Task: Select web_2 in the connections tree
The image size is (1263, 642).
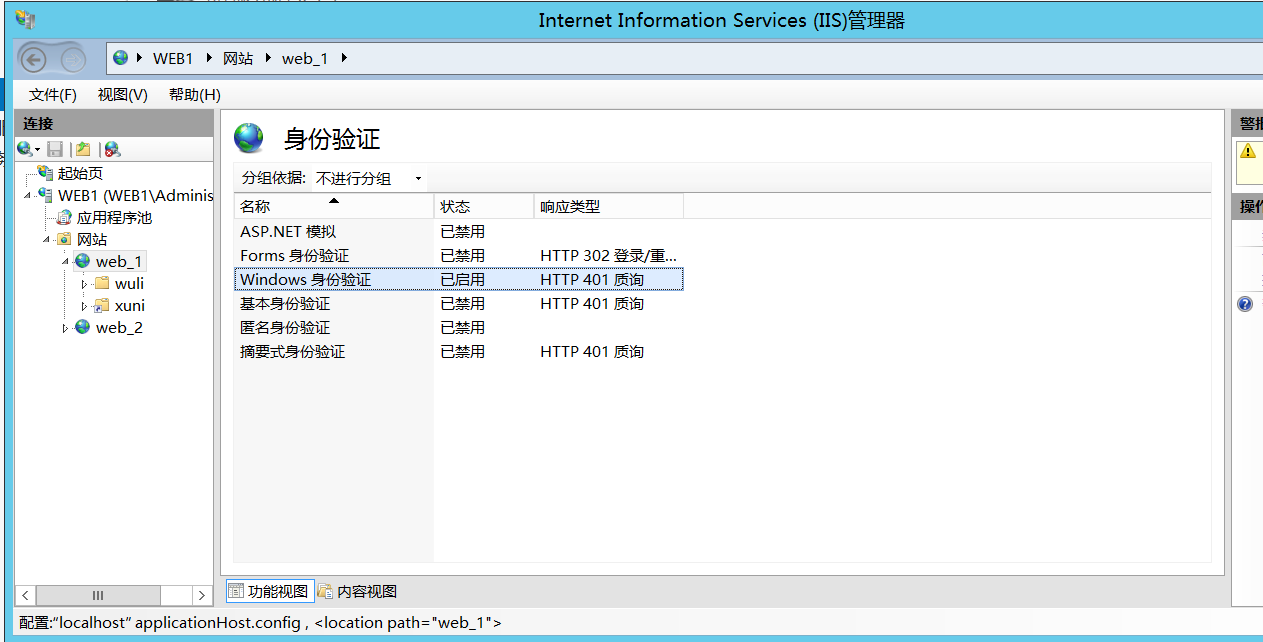Action: point(119,327)
